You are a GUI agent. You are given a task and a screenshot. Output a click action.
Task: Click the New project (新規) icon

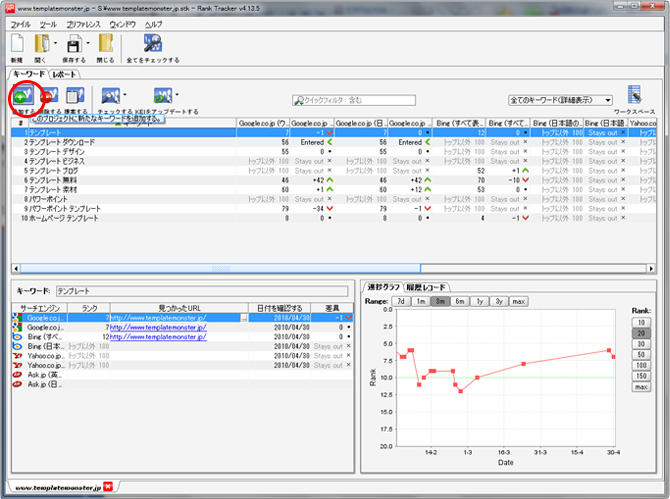pyautogui.click(x=17, y=44)
